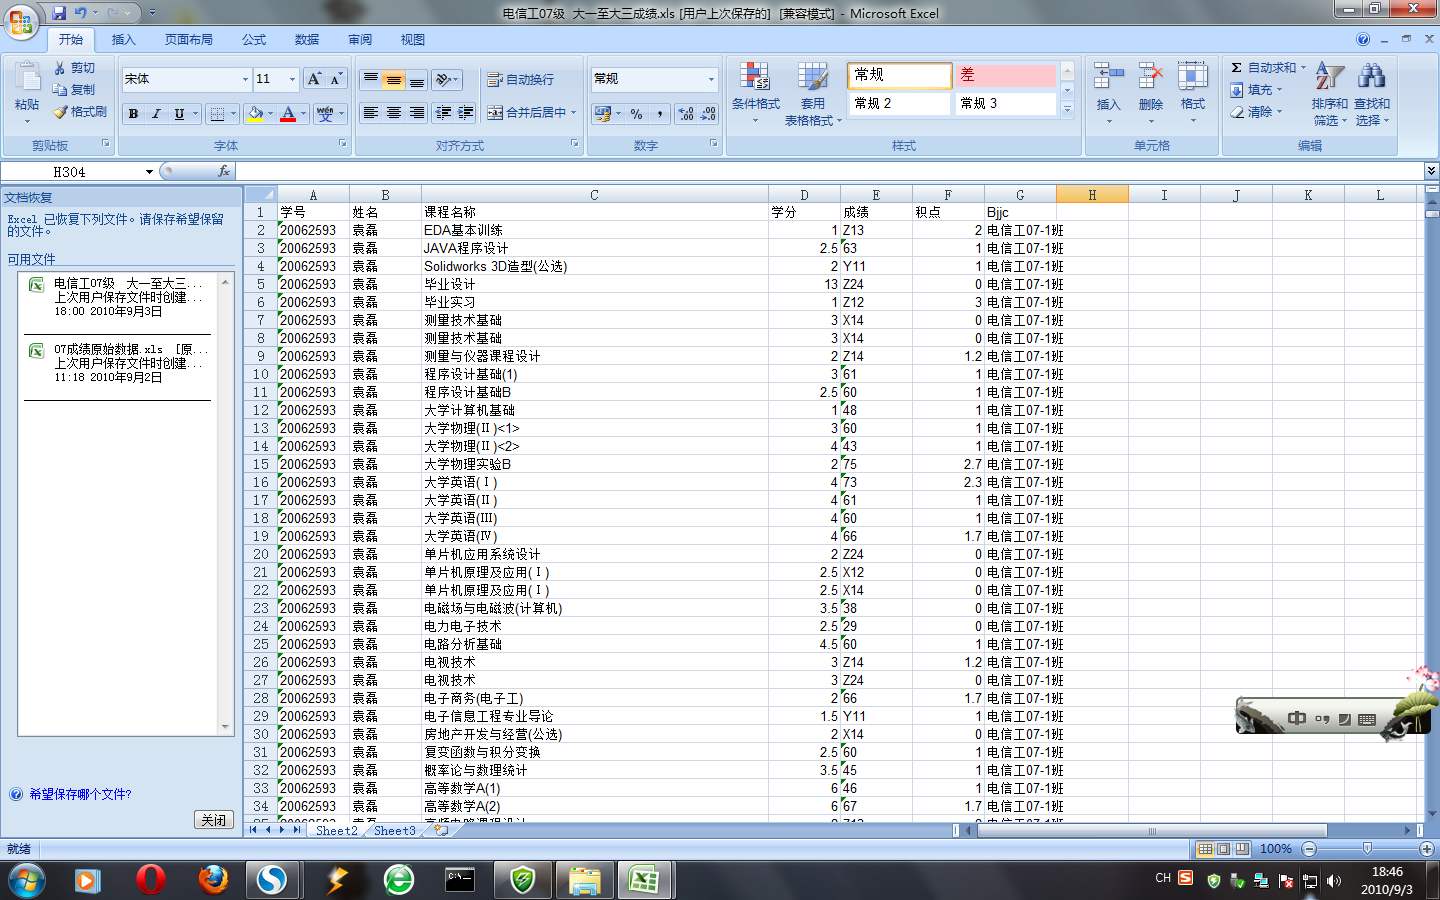
Task: Open Excel Help question mark
Action: 1363,39
